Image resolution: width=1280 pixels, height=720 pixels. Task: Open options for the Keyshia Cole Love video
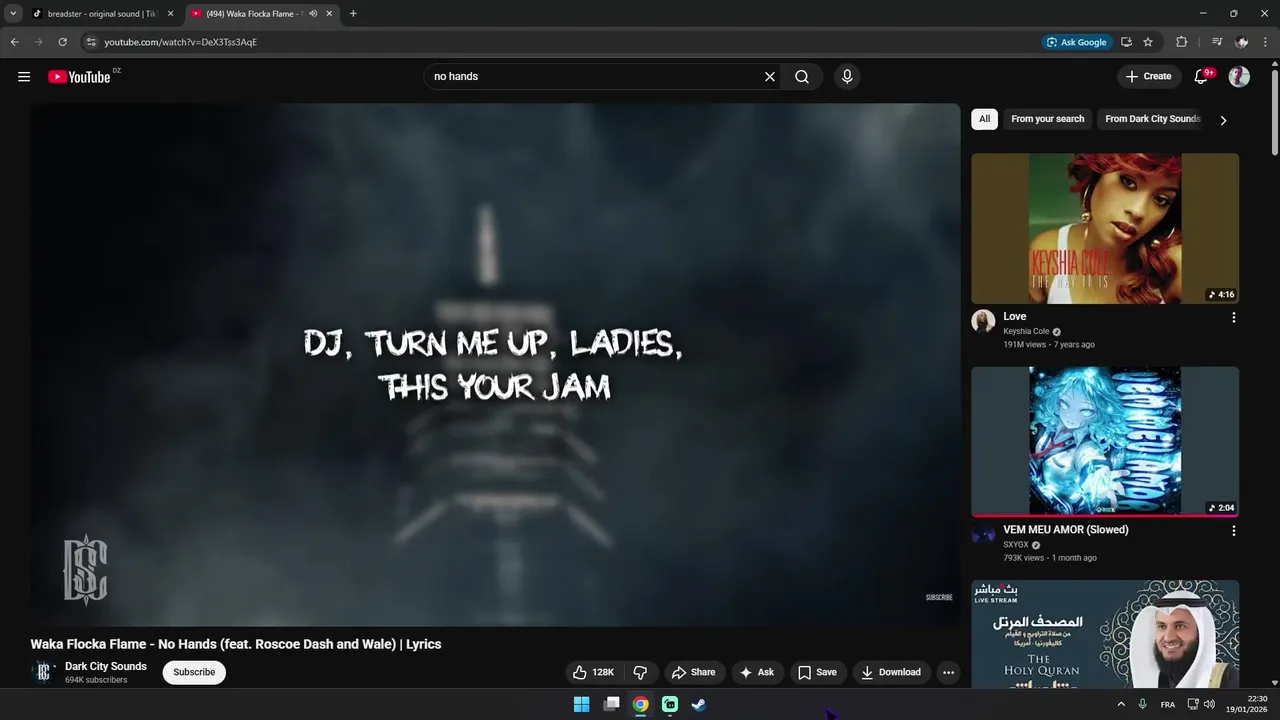point(1233,317)
